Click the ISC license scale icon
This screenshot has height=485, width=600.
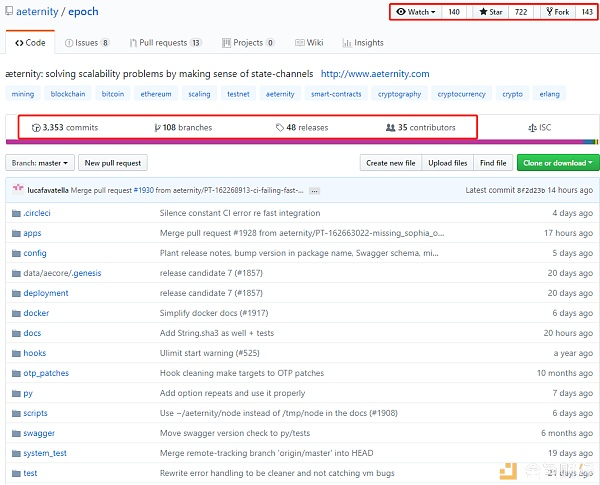point(532,127)
